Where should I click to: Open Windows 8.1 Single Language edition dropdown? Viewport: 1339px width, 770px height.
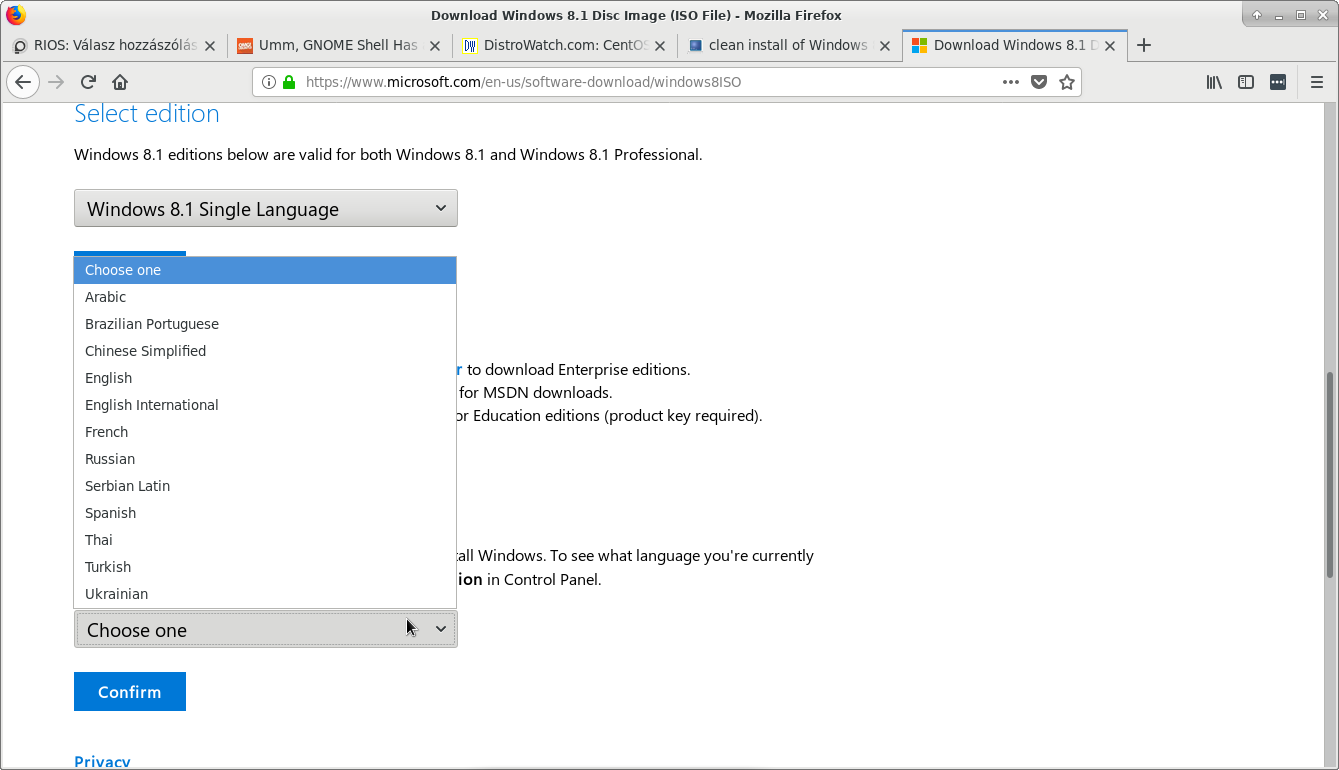click(x=266, y=208)
